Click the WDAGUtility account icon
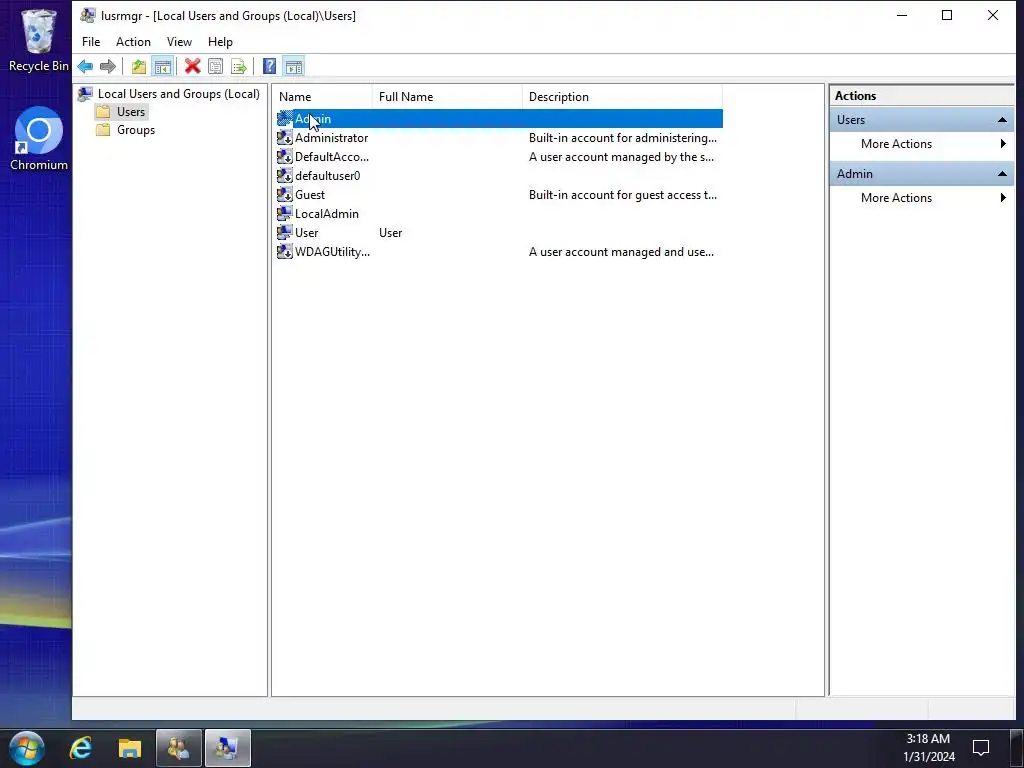1024x768 pixels. [285, 251]
